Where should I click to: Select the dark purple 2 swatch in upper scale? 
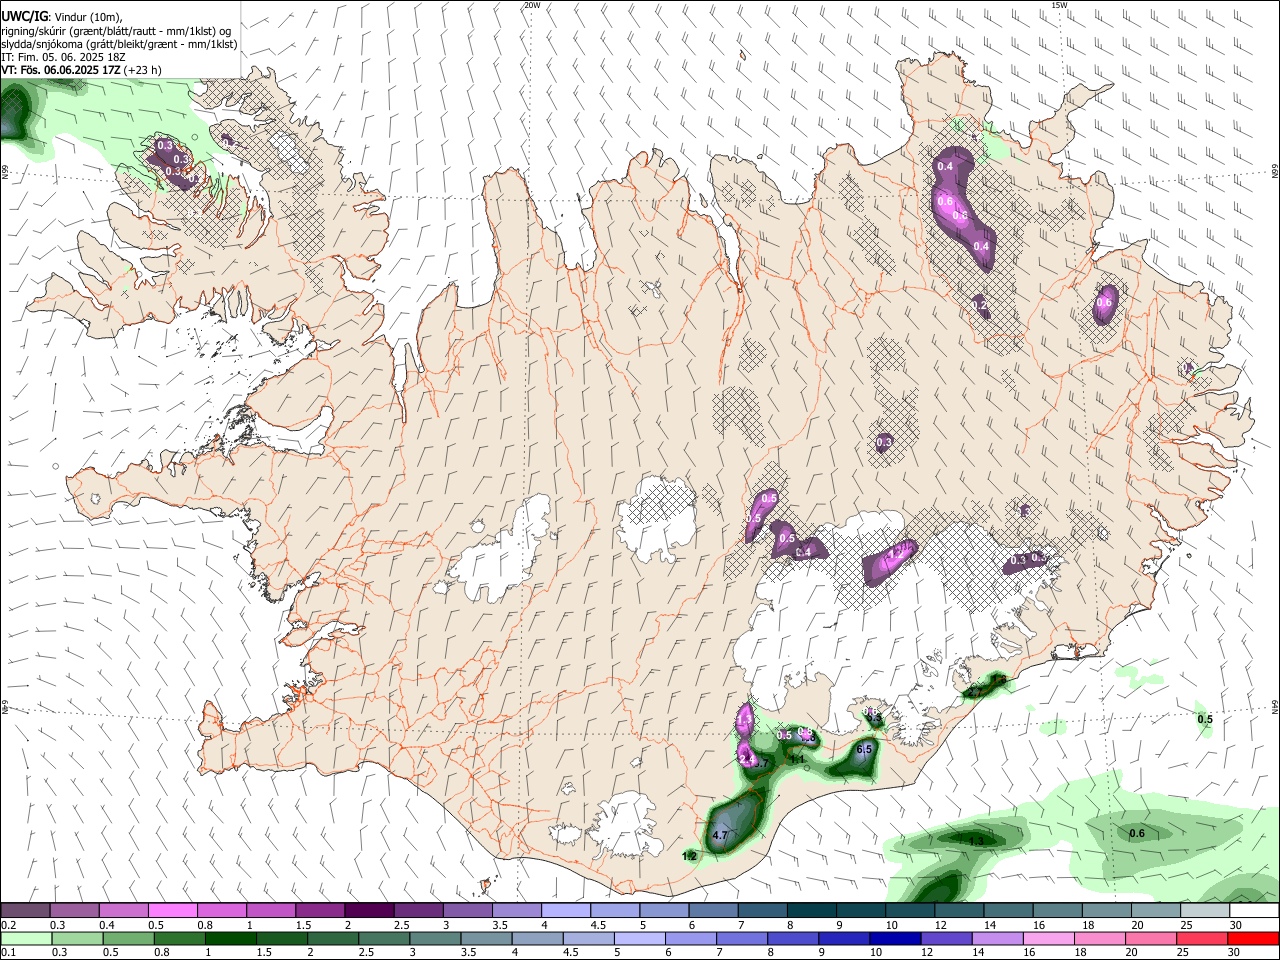[x=368, y=911]
